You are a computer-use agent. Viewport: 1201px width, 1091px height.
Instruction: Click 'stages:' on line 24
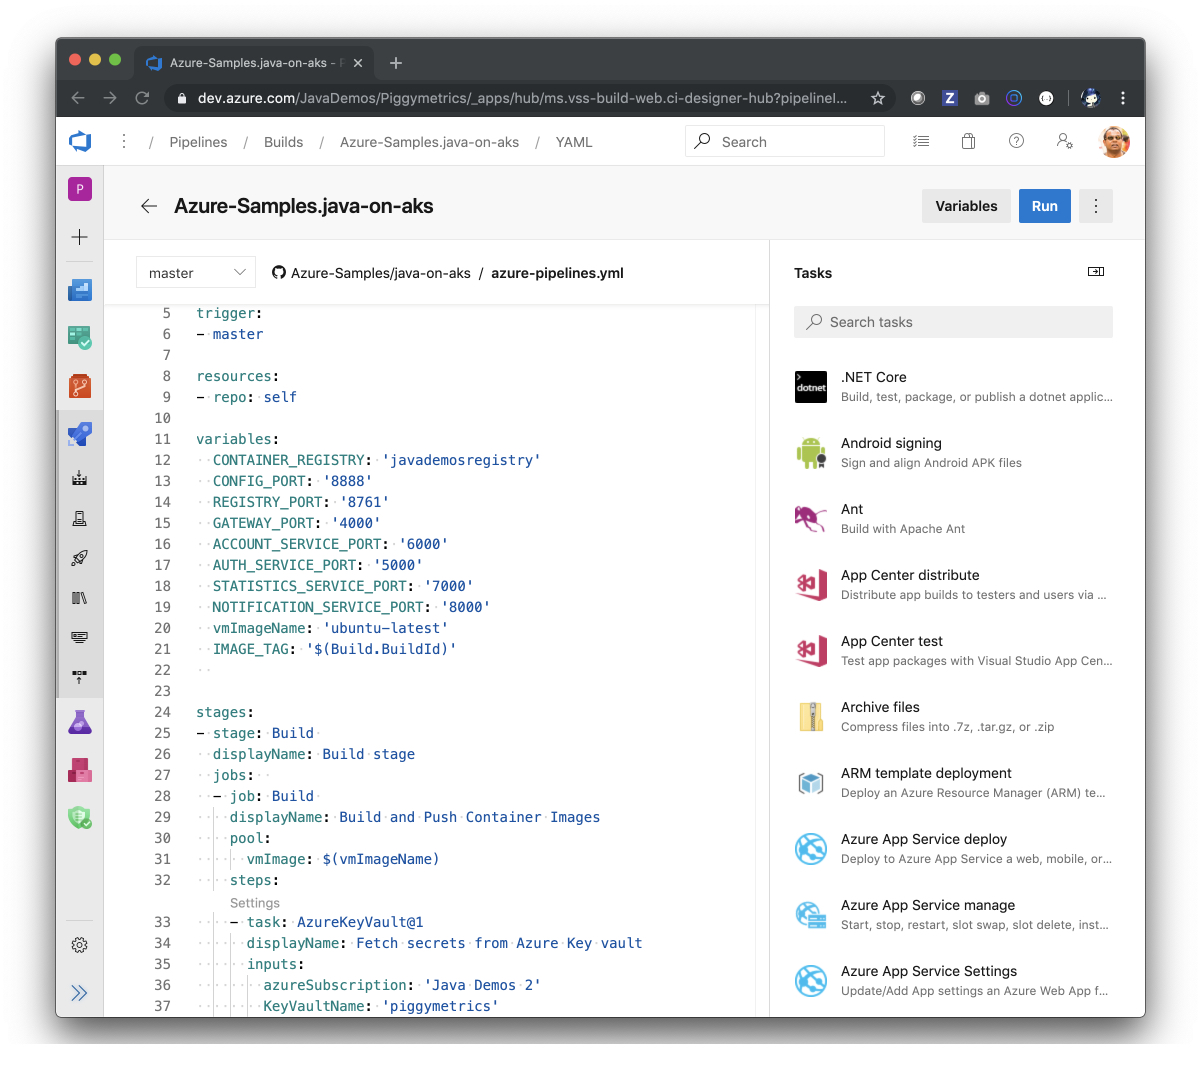pos(225,712)
